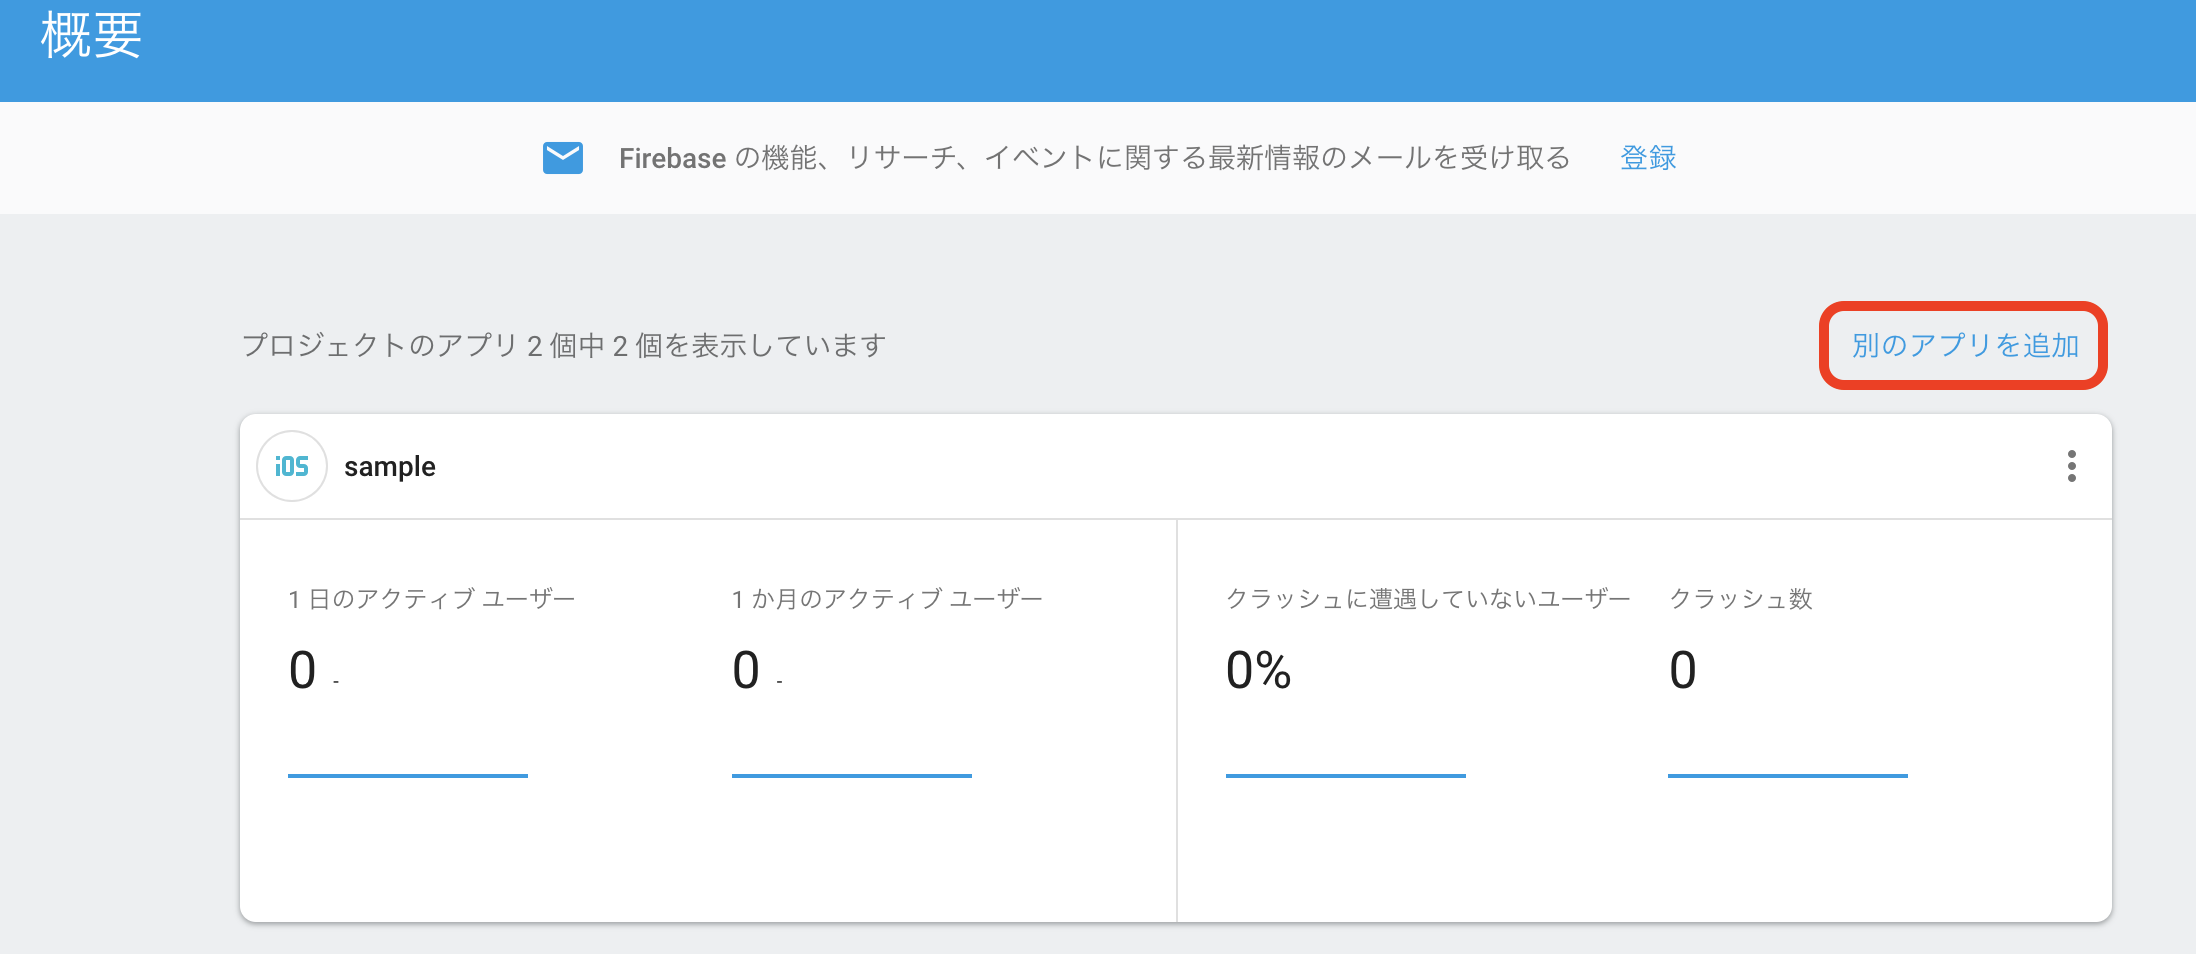Click the daily active users sparkline
This screenshot has width=2196, height=954.
(x=408, y=775)
